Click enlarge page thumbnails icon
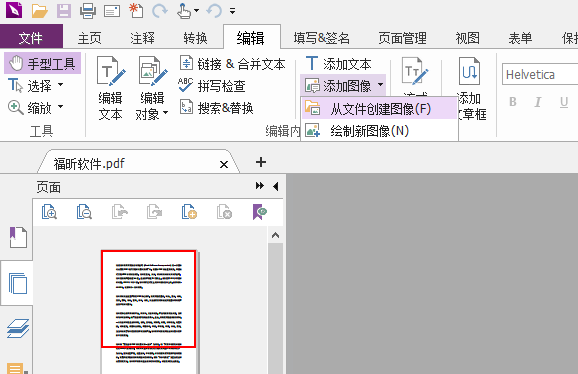 coord(49,212)
